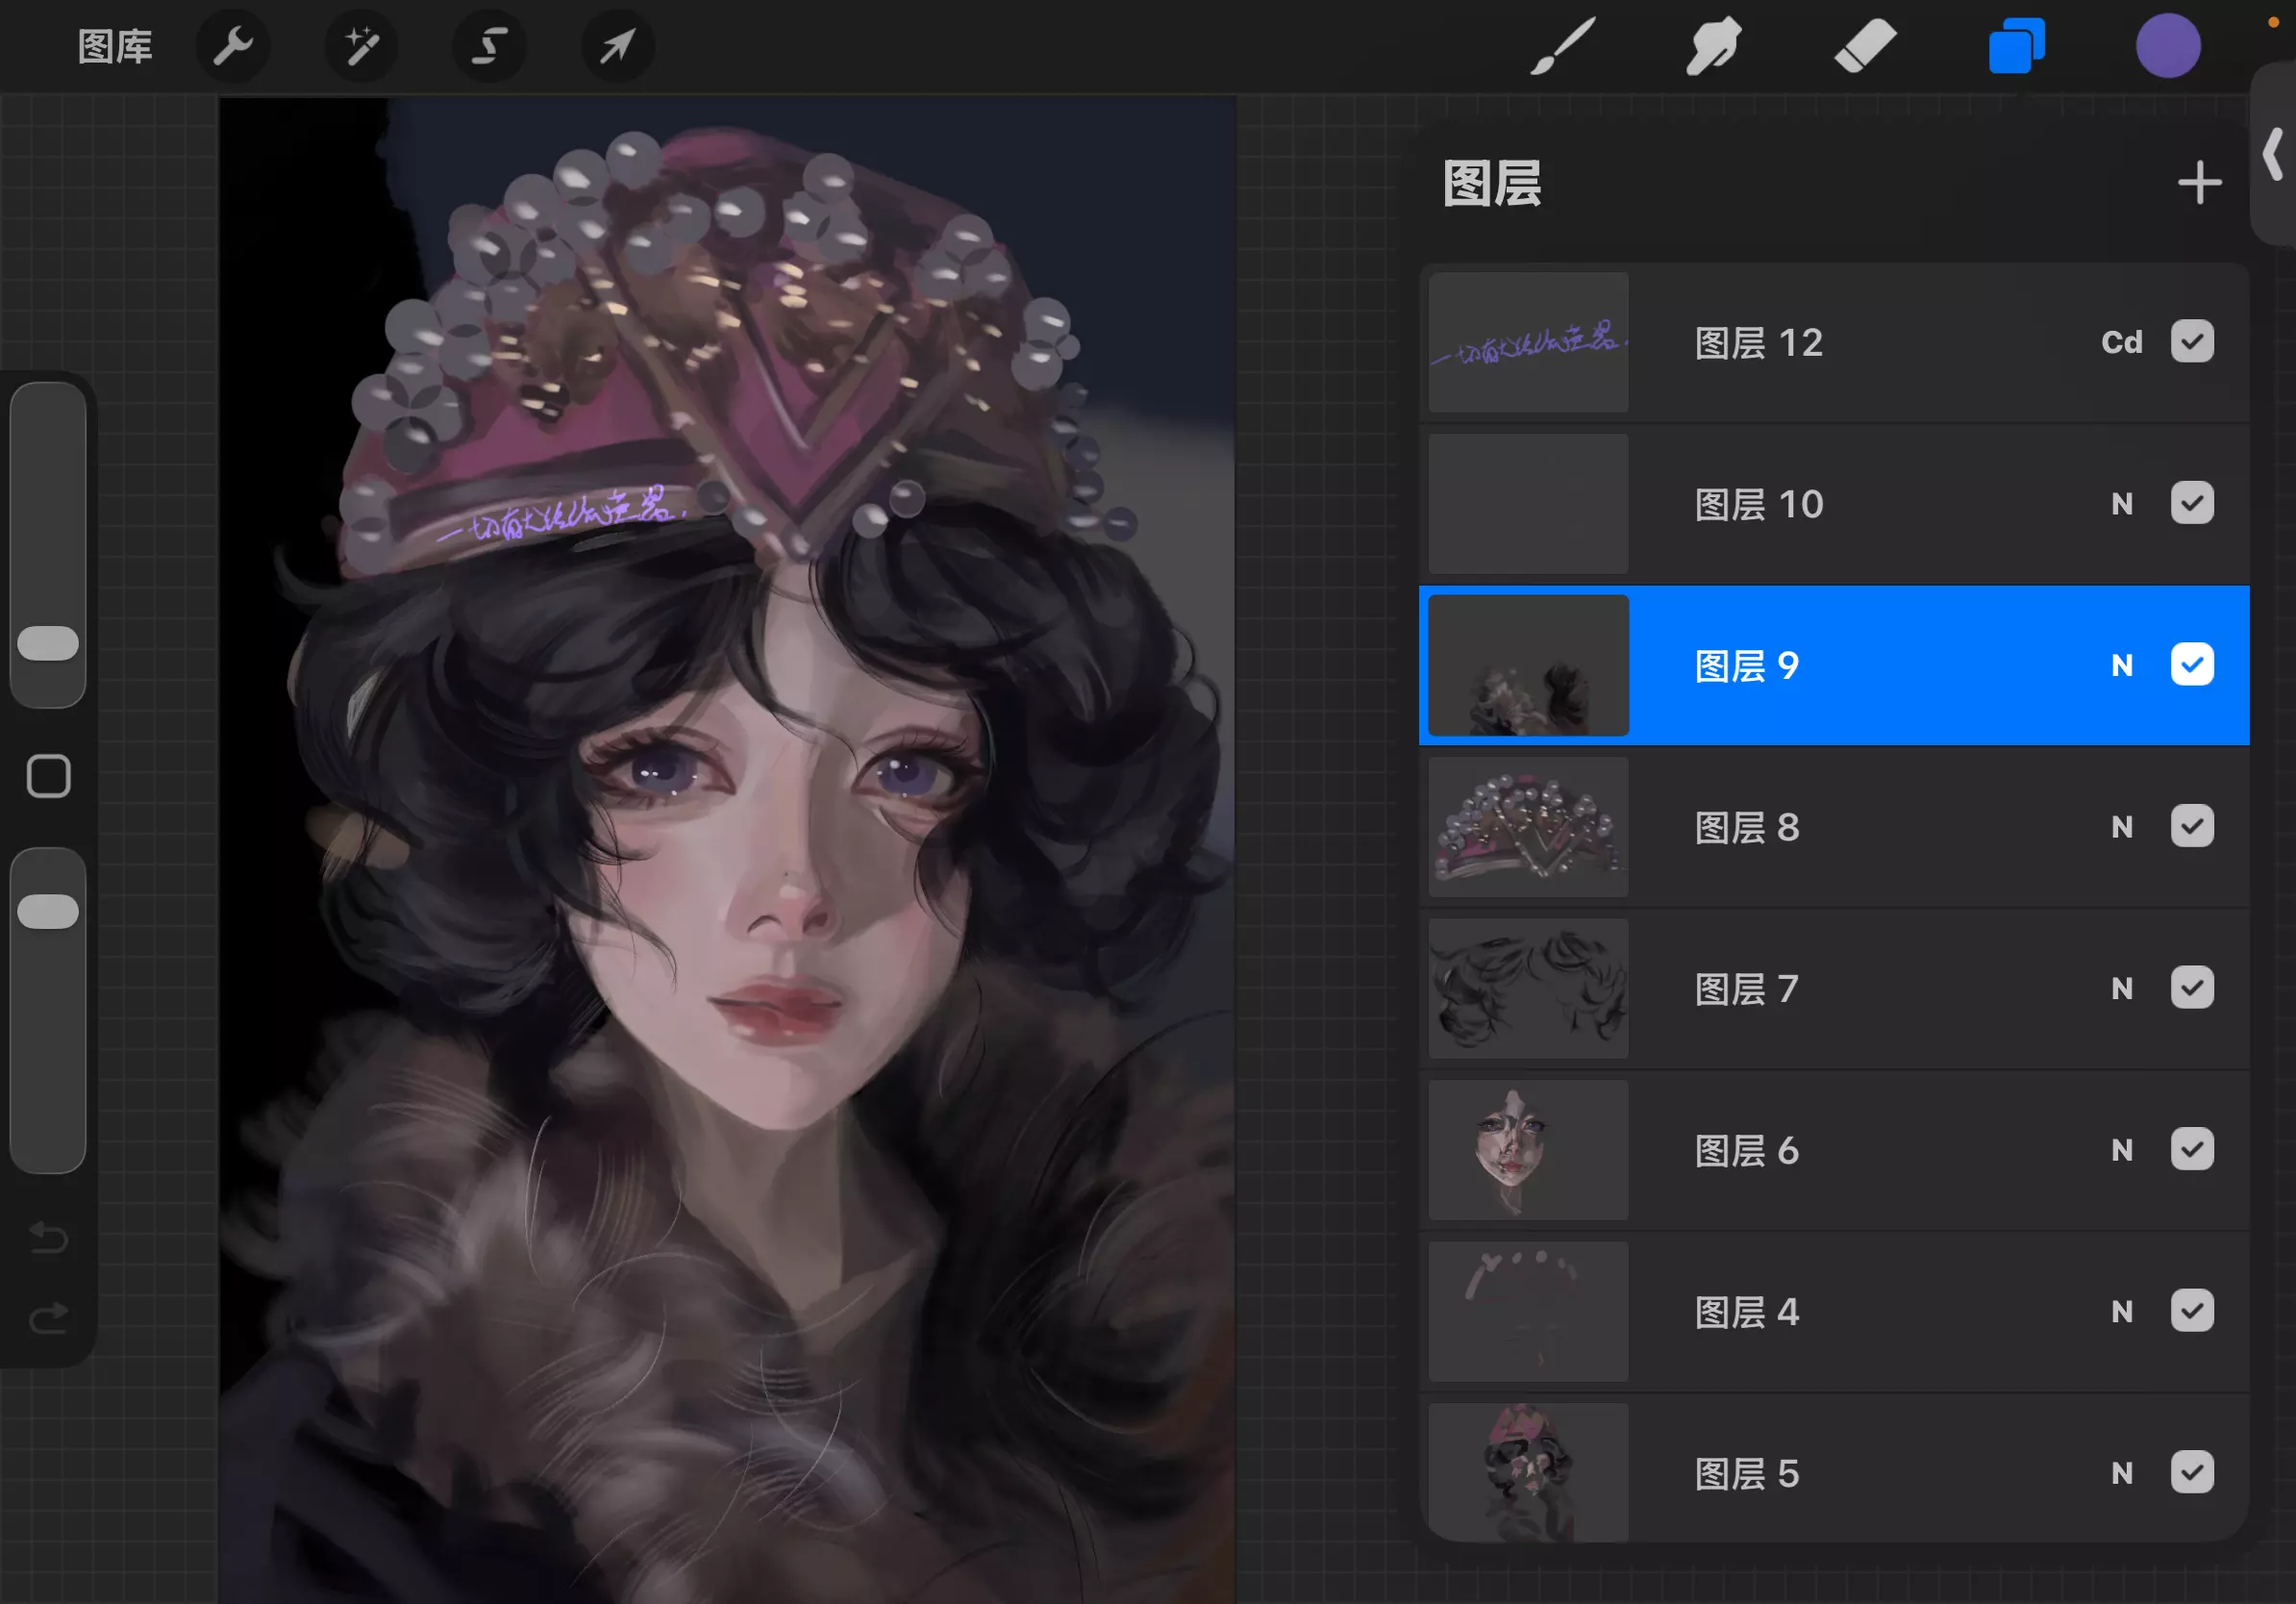Click the square modify button in sidebar
2296x1604 pixels.
click(x=48, y=776)
